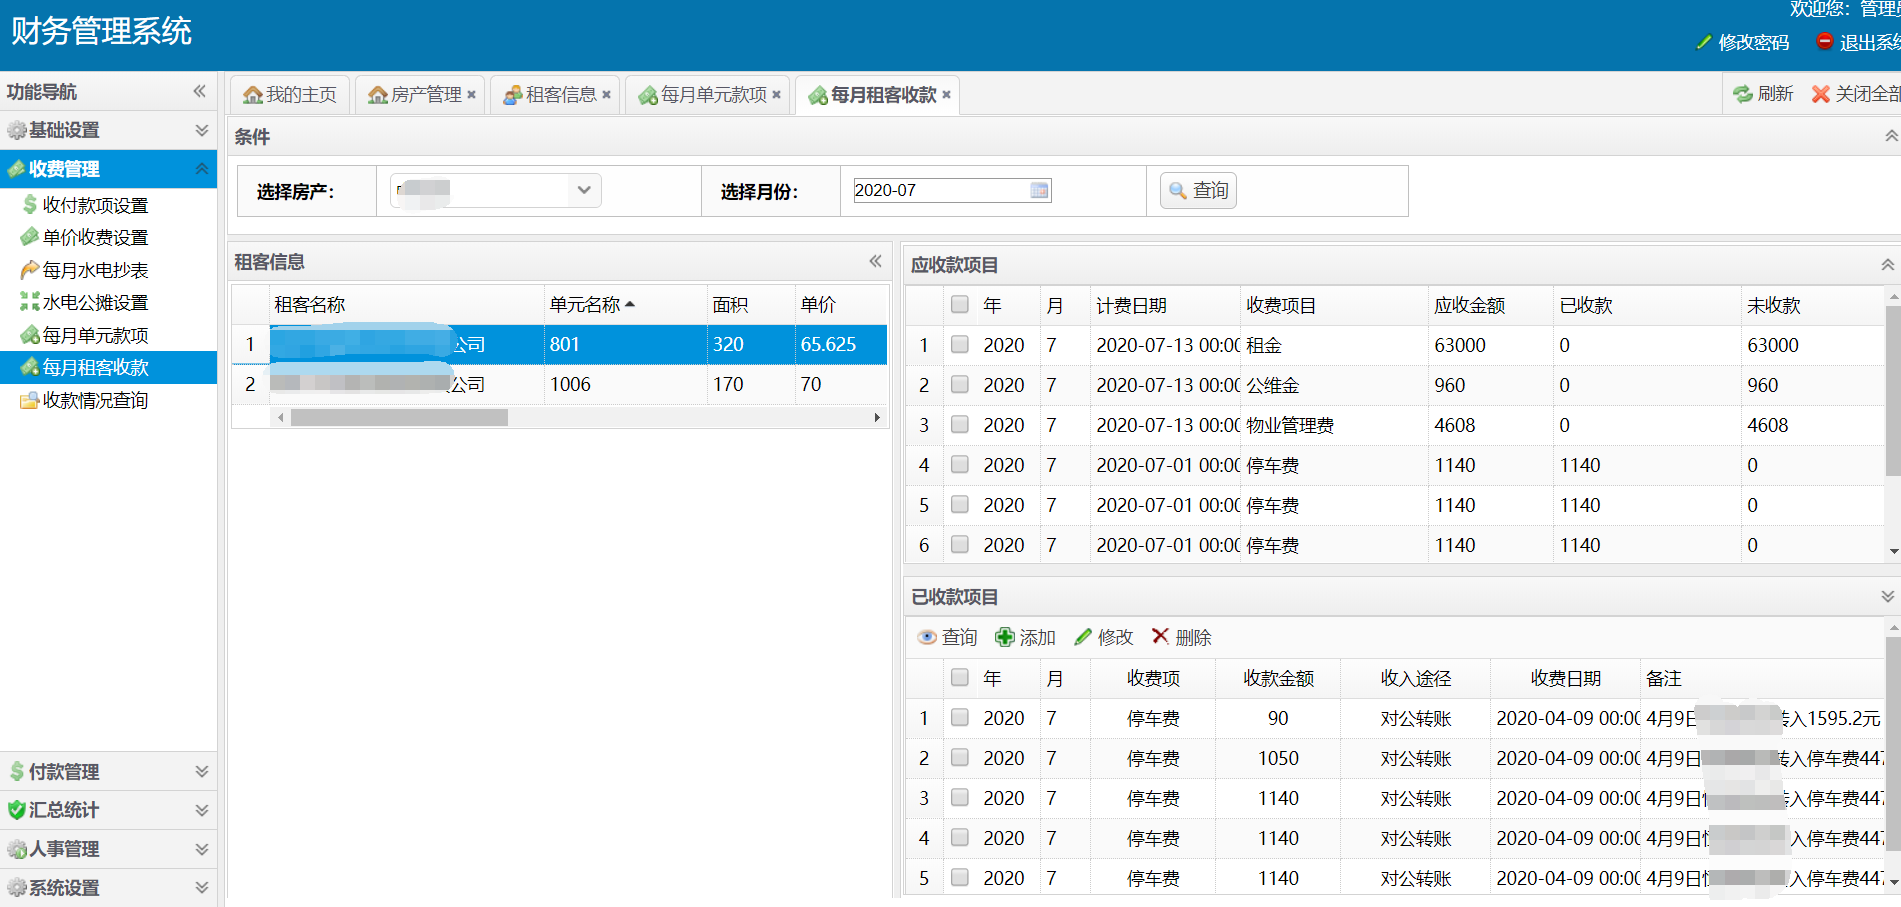Check row 4 停车费 checkbox in 应收款项目
1901x907 pixels.
pyautogui.click(x=960, y=464)
